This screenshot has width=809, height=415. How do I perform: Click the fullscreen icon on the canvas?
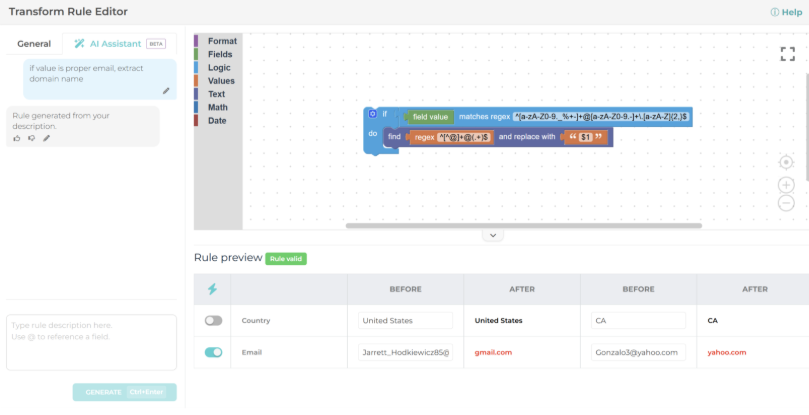[x=787, y=54]
